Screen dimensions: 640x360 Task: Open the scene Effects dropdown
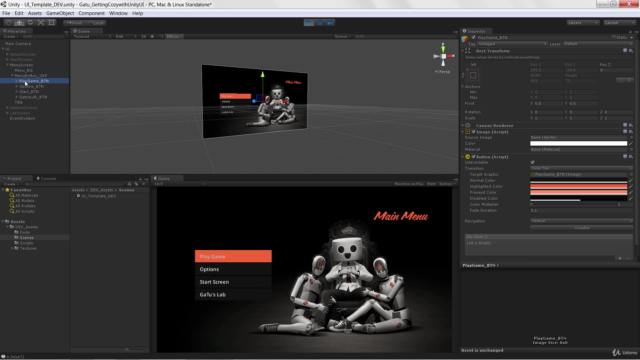point(174,36)
